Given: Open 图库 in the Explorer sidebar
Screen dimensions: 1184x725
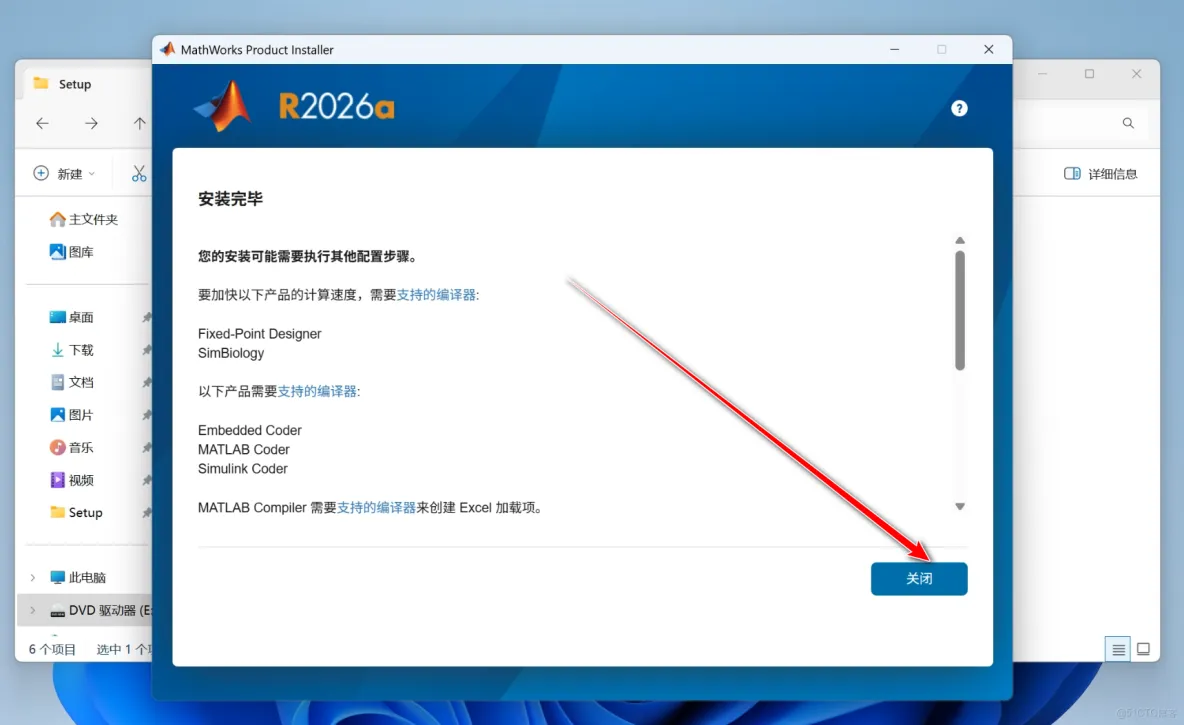Looking at the screenshot, I should pyautogui.click(x=72, y=251).
